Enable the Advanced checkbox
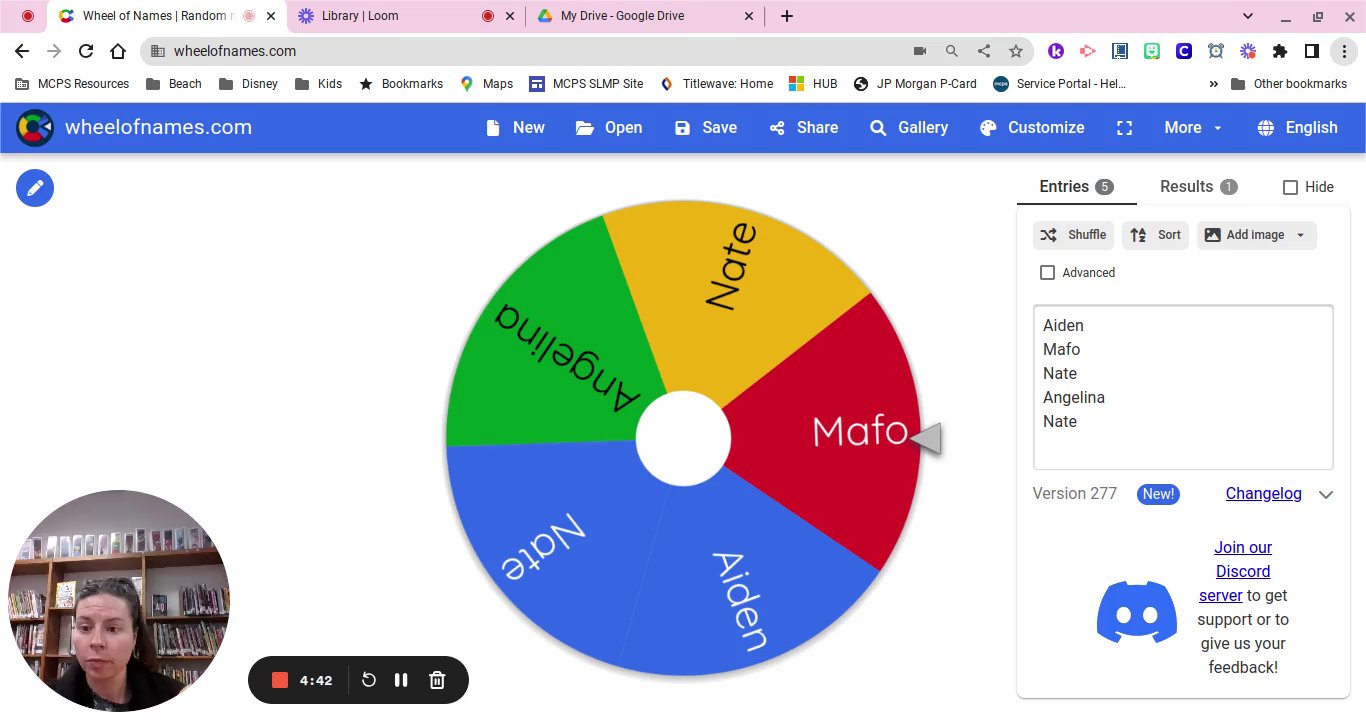 pyautogui.click(x=1047, y=273)
